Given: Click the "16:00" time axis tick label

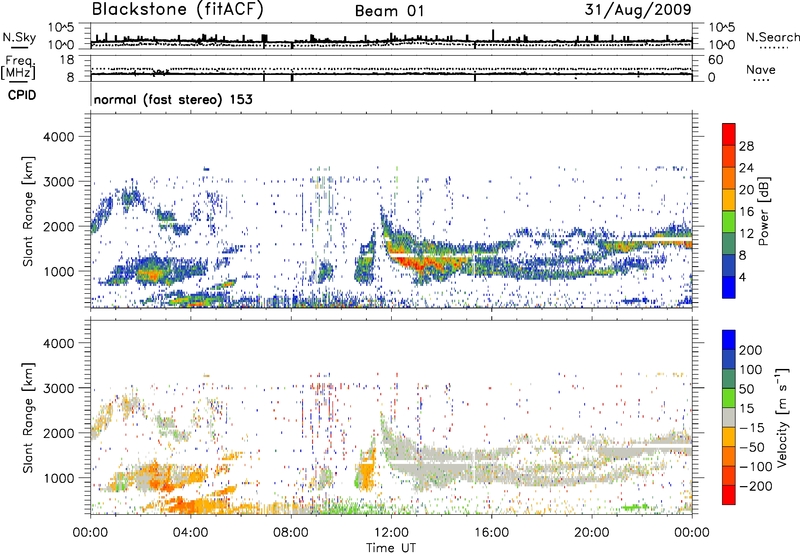Looking at the screenshot, I should 491,533.
